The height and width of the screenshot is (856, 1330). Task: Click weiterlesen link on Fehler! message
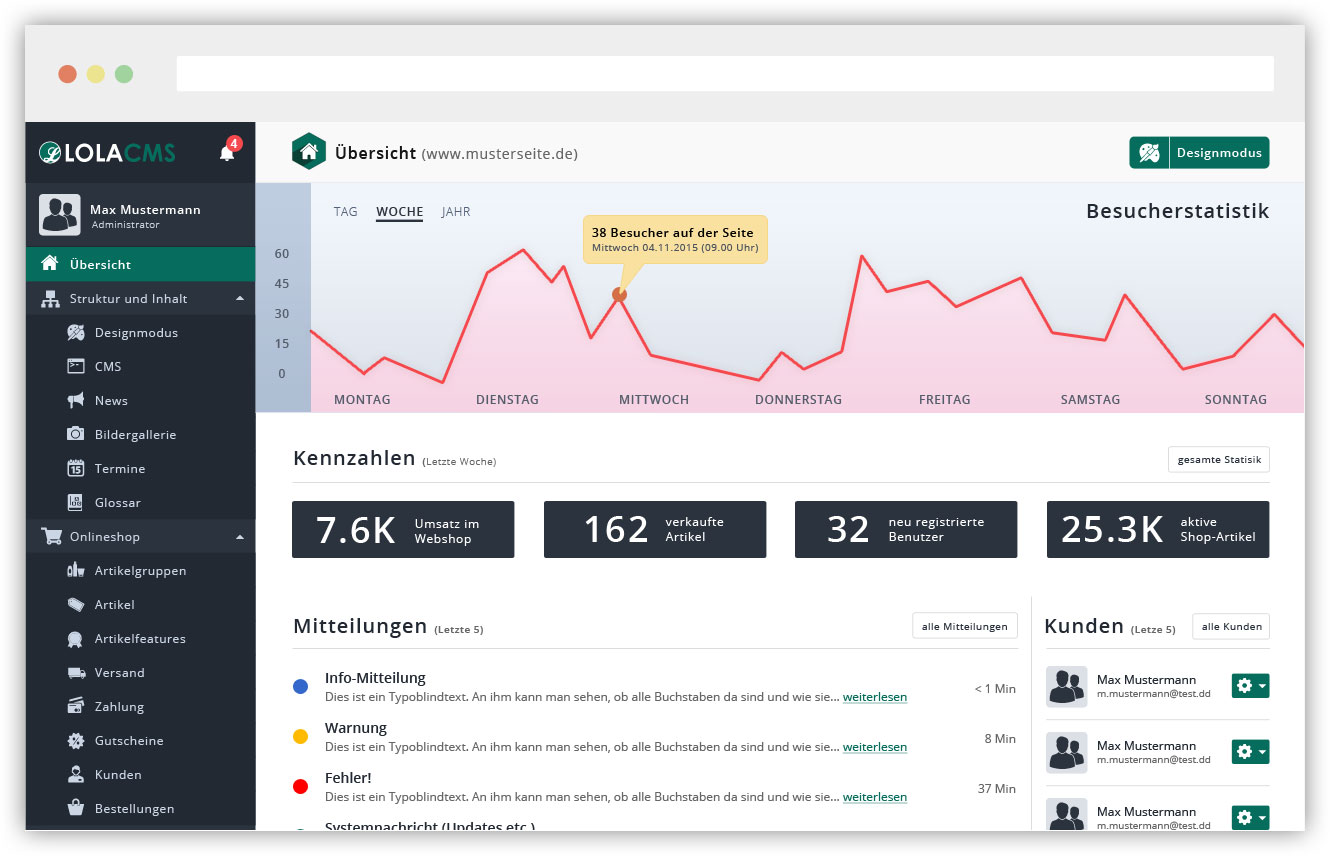(x=875, y=797)
